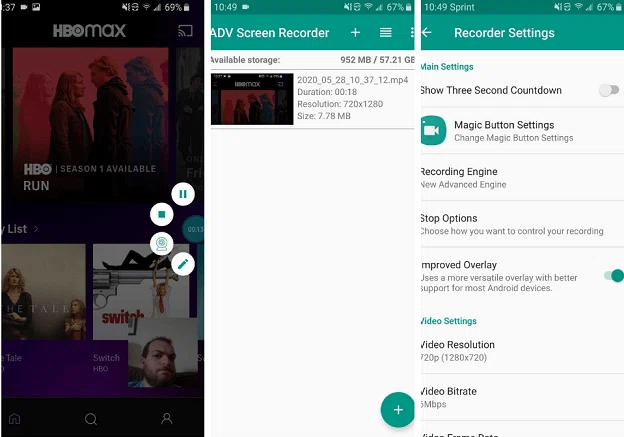Tap the recording indicator in the ADV status bar
624x437 pixels.
pos(246,7)
